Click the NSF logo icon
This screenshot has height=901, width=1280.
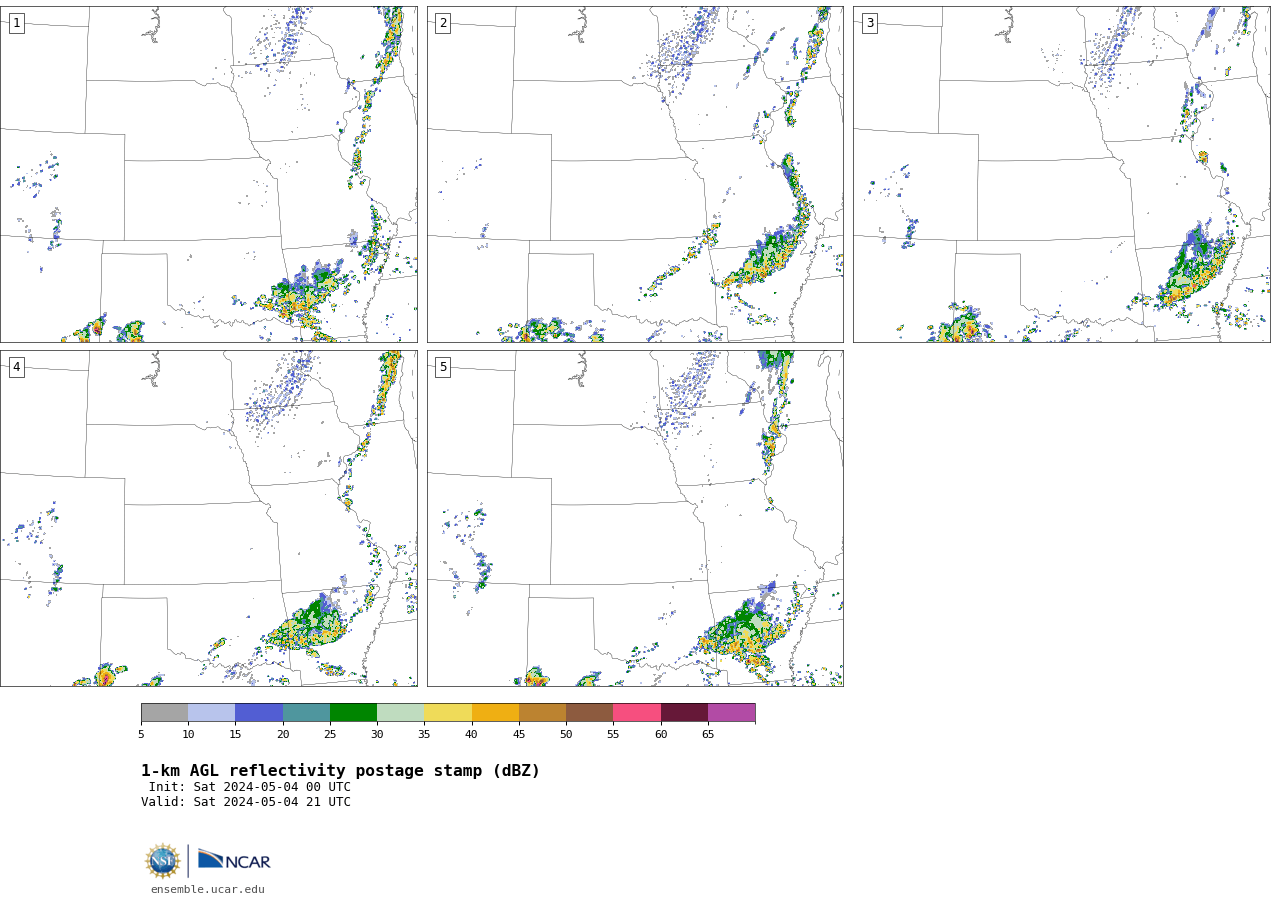click(x=162, y=861)
